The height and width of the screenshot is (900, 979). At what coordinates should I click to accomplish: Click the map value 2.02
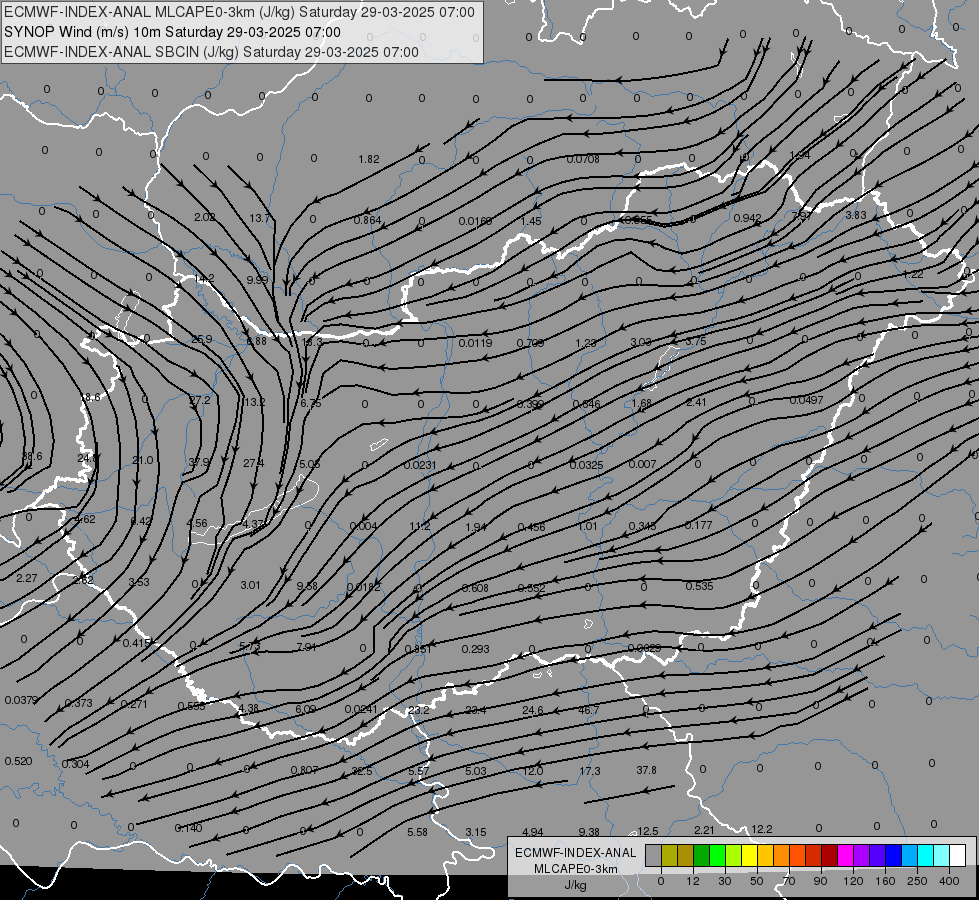click(205, 217)
